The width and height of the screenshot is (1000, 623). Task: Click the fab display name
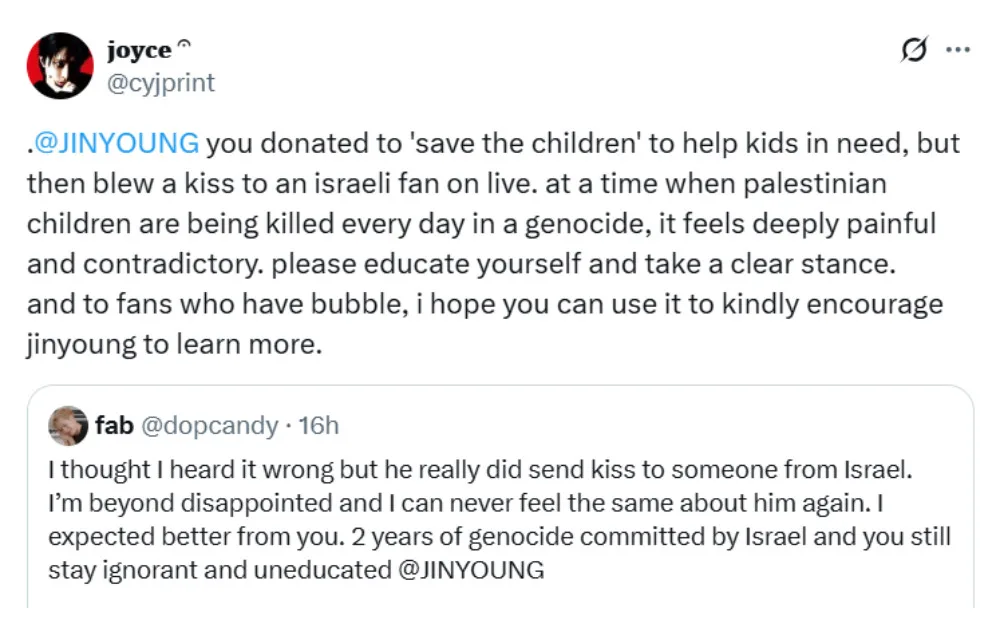coord(114,426)
